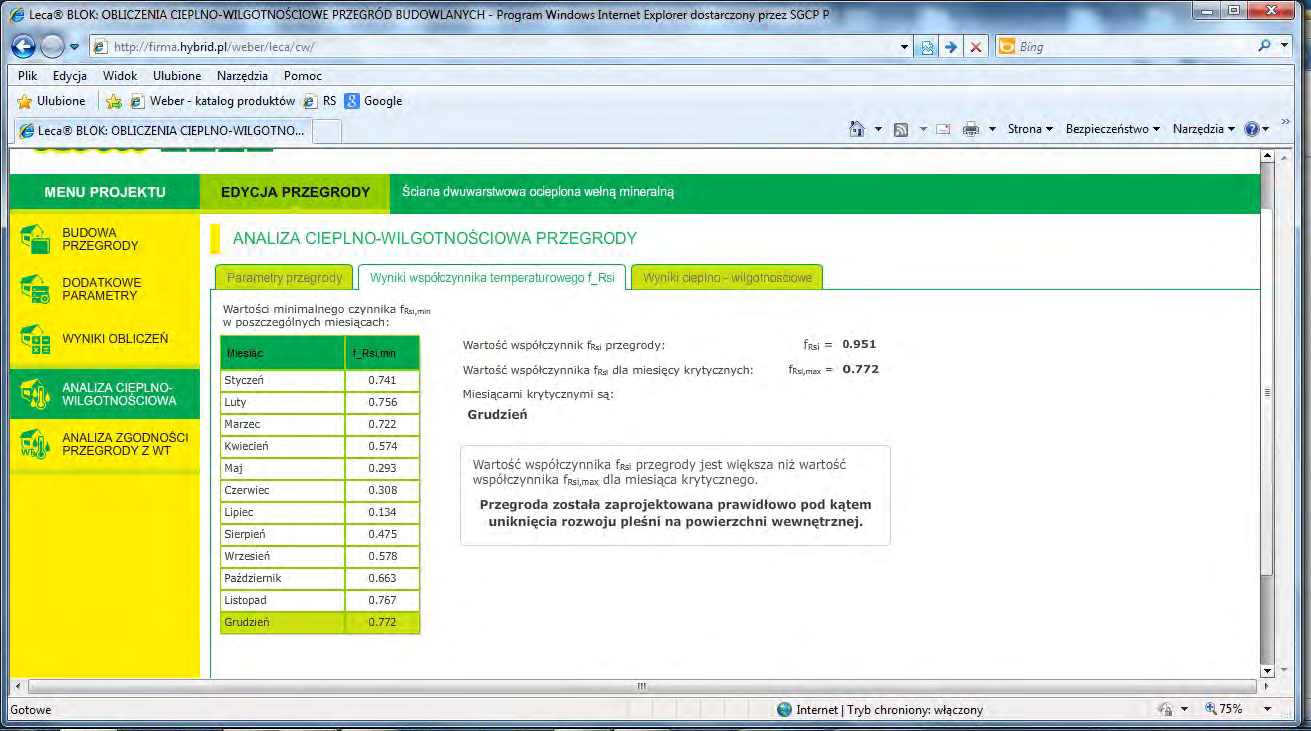Click the RSS feeds icon

(x=901, y=129)
